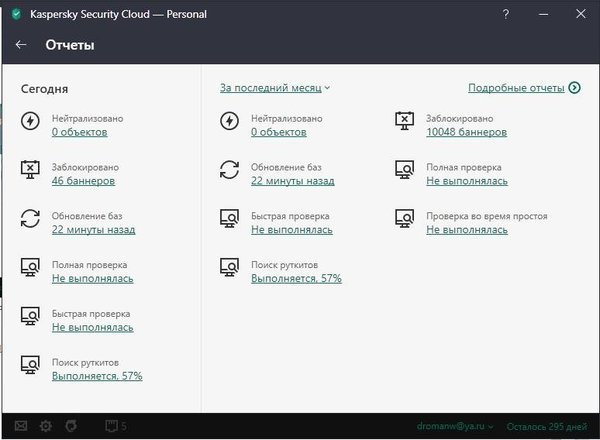This screenshot has height=440, width=600.
Task: Click the update arrows icon under Сегодня
Action: (31, 219)
